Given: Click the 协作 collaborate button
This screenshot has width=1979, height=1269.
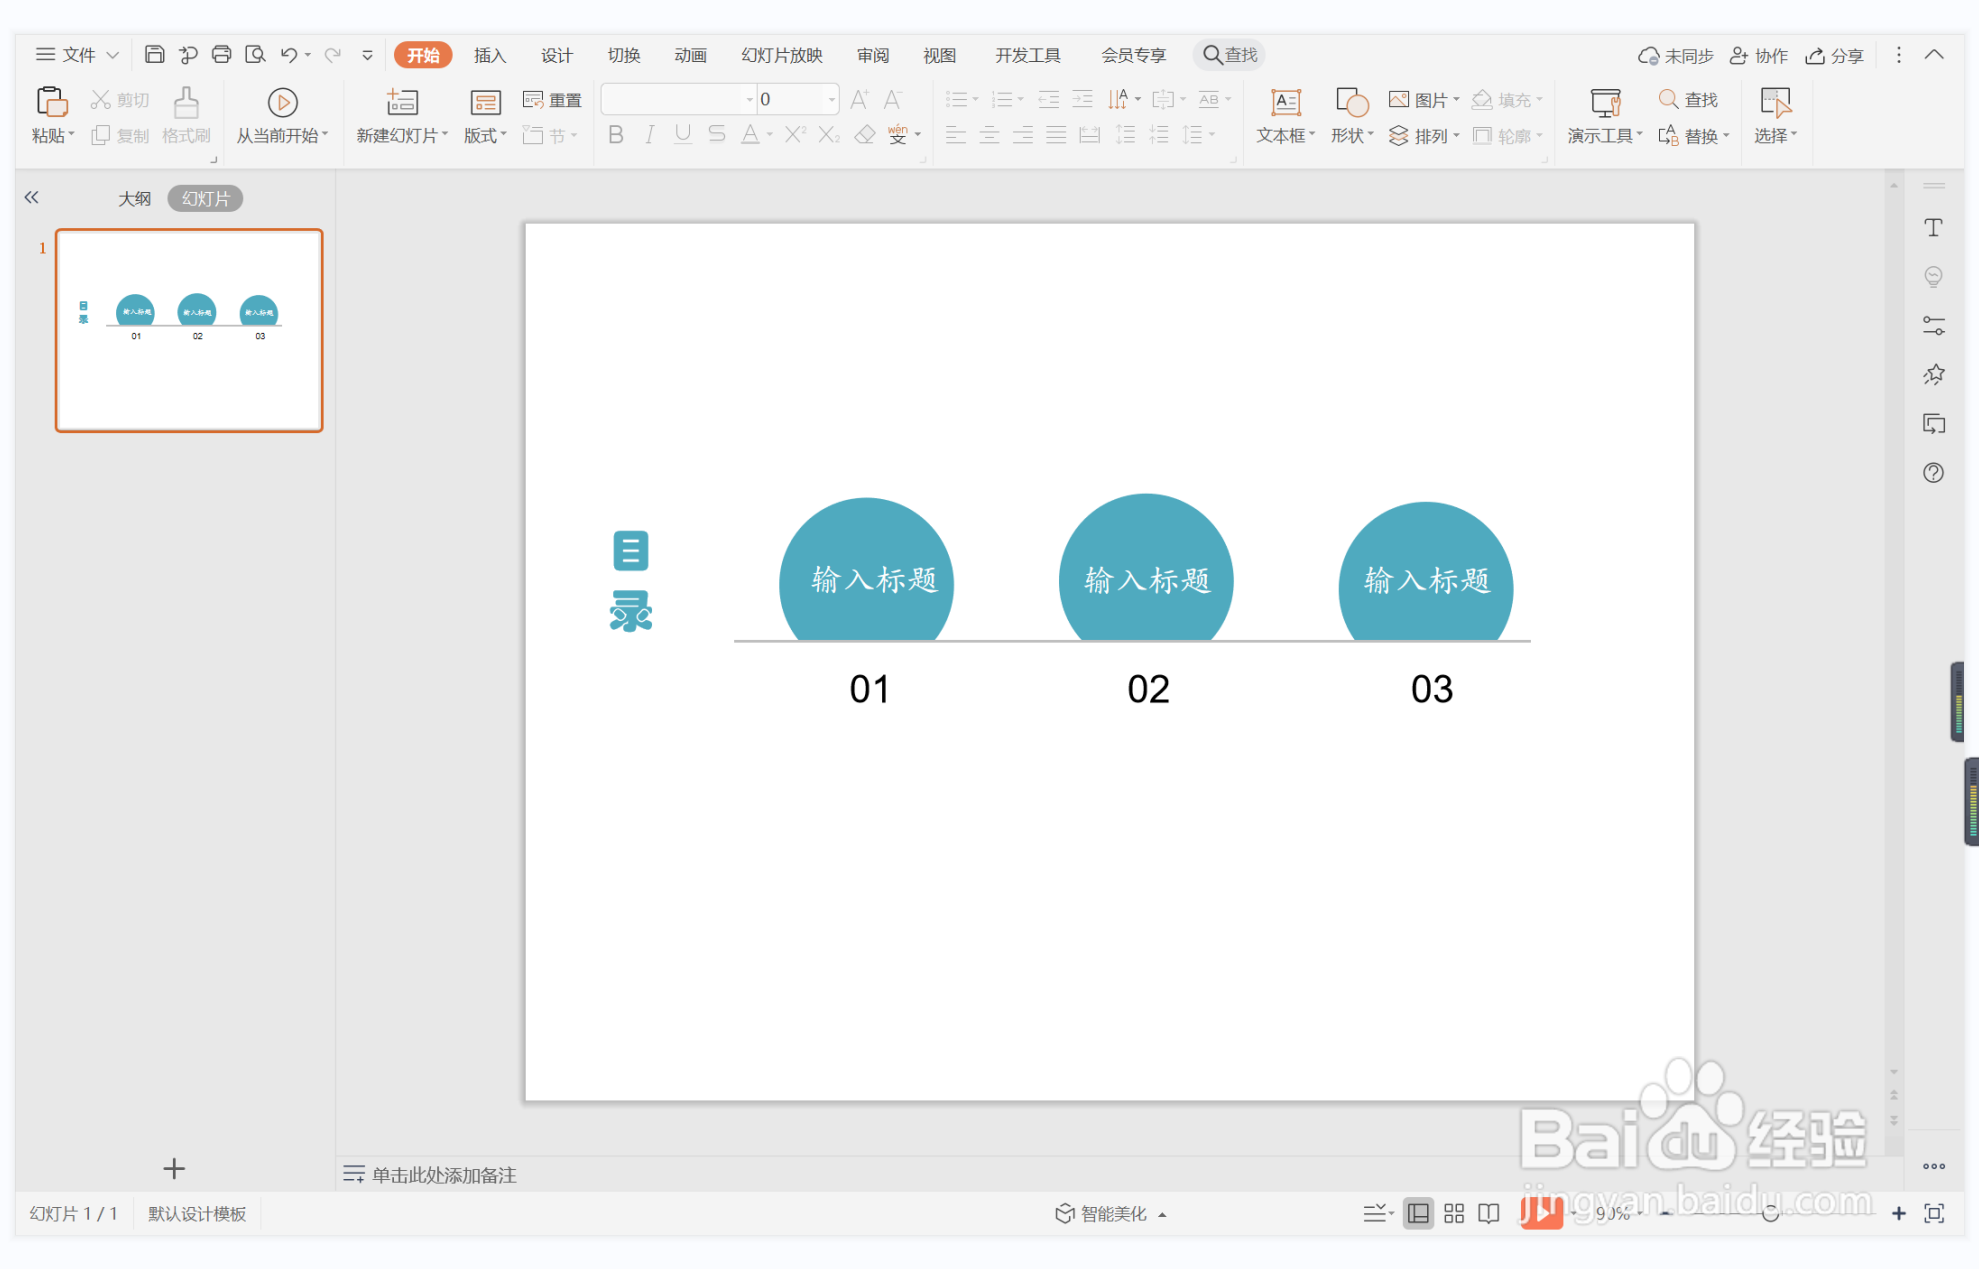Looking at the screenshot, I should coord(1759,55).
